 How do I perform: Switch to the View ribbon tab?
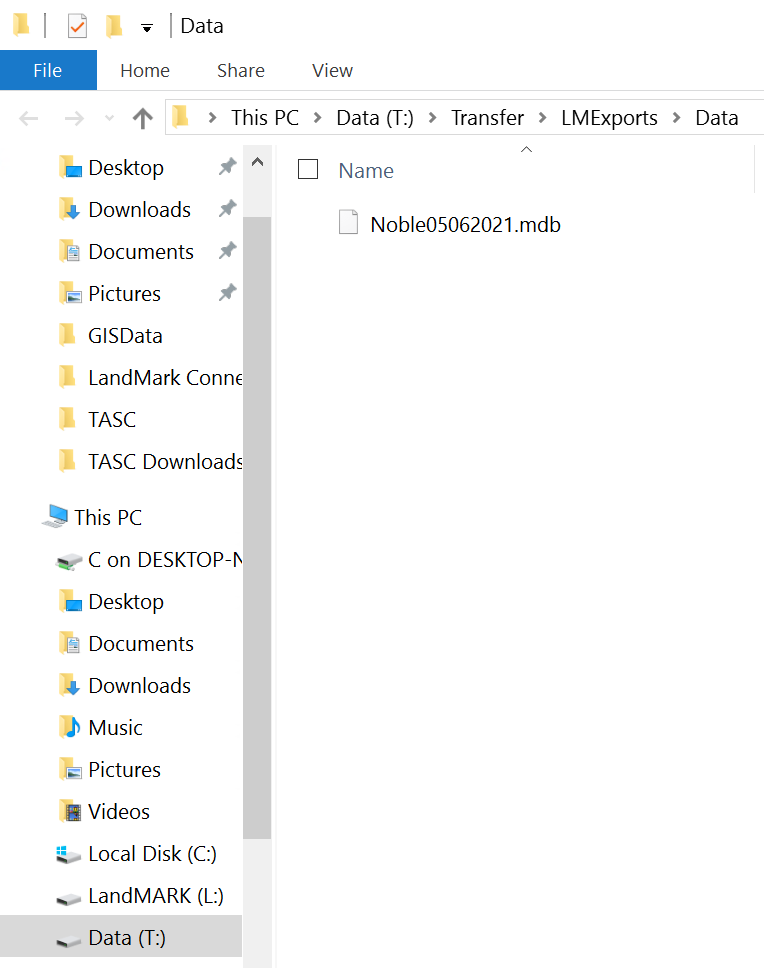332,70
